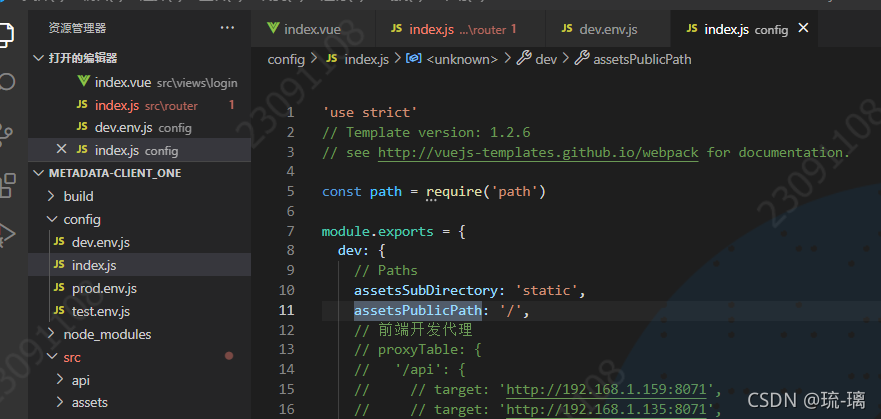Click Explorer panel title 资源管理器

pos(77,28)
